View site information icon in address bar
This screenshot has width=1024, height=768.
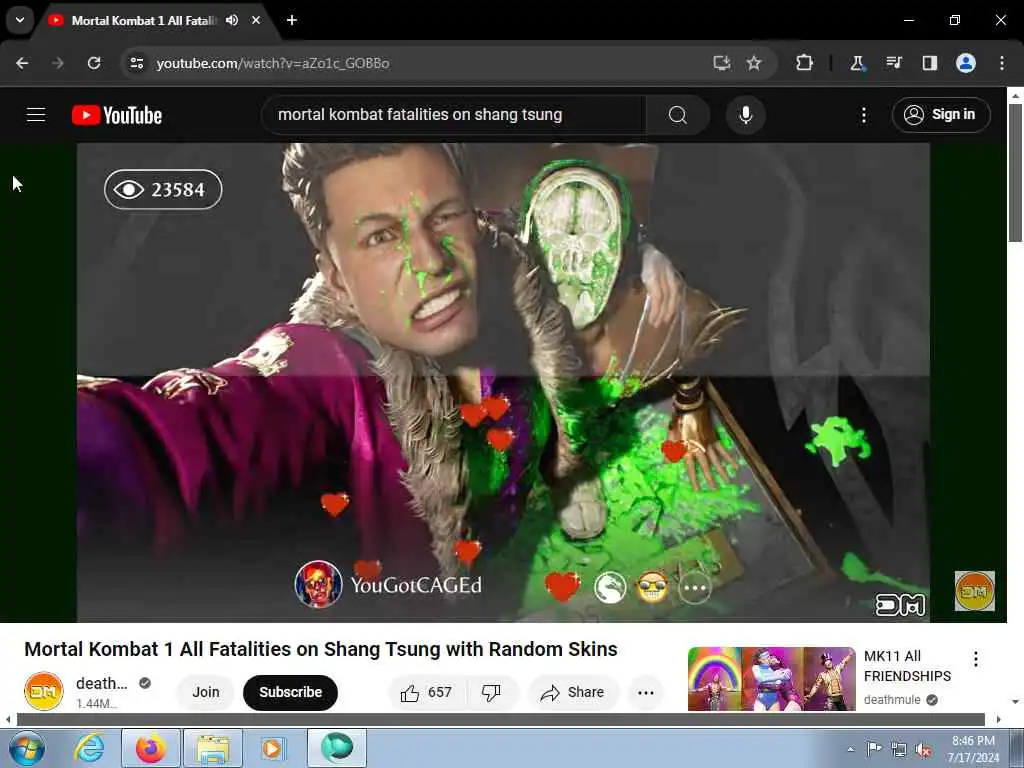[x=136, y=63]
